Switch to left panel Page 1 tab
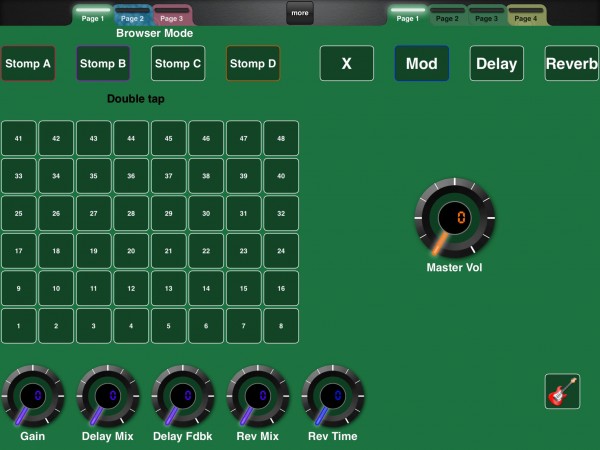 93,15
